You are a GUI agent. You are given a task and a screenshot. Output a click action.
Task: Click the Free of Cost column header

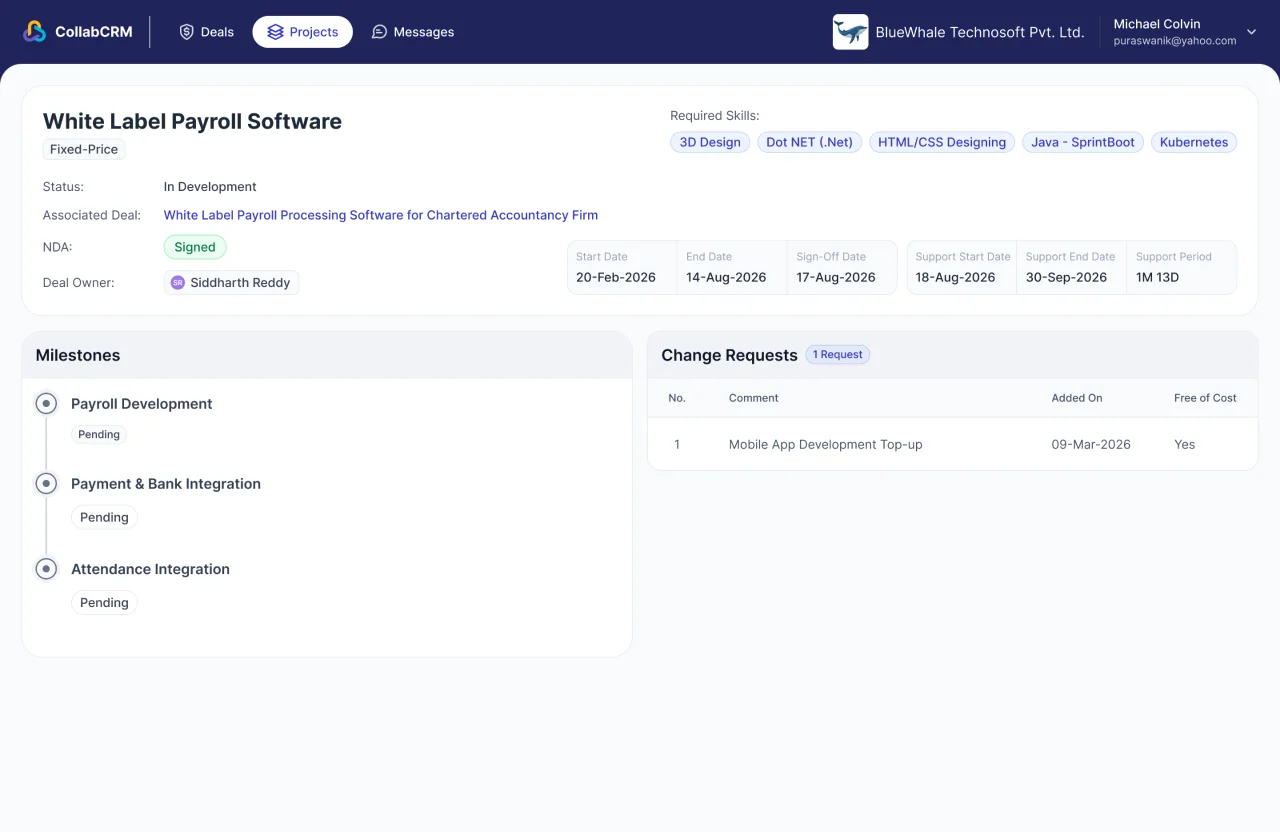pos(1205,398)
